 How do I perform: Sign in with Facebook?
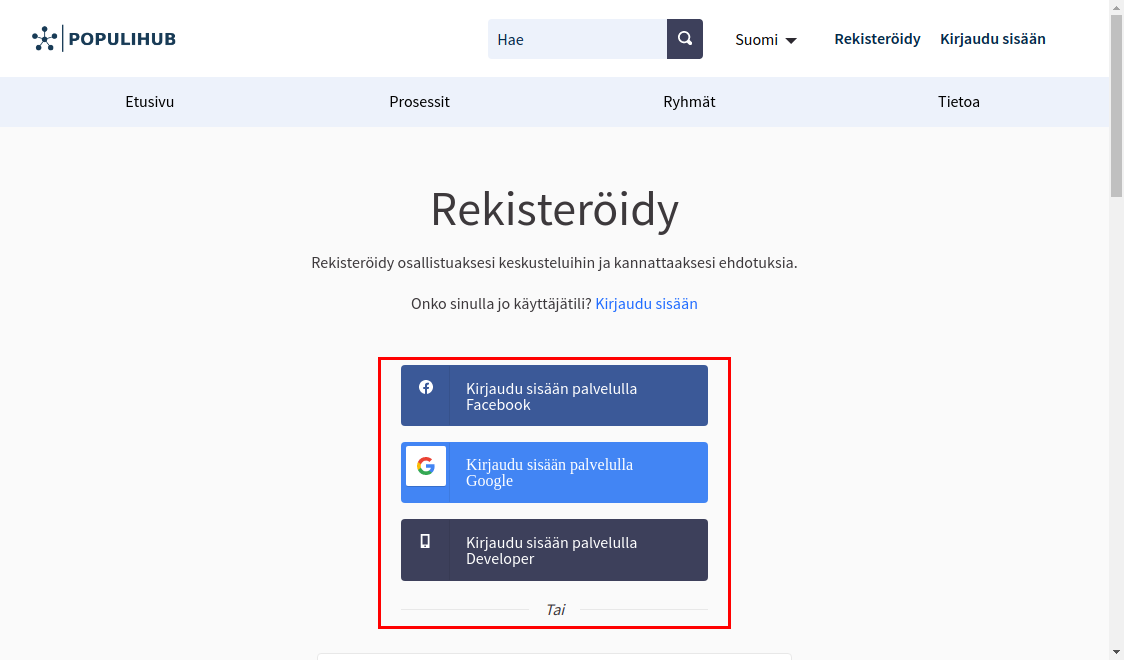(554, 395)
